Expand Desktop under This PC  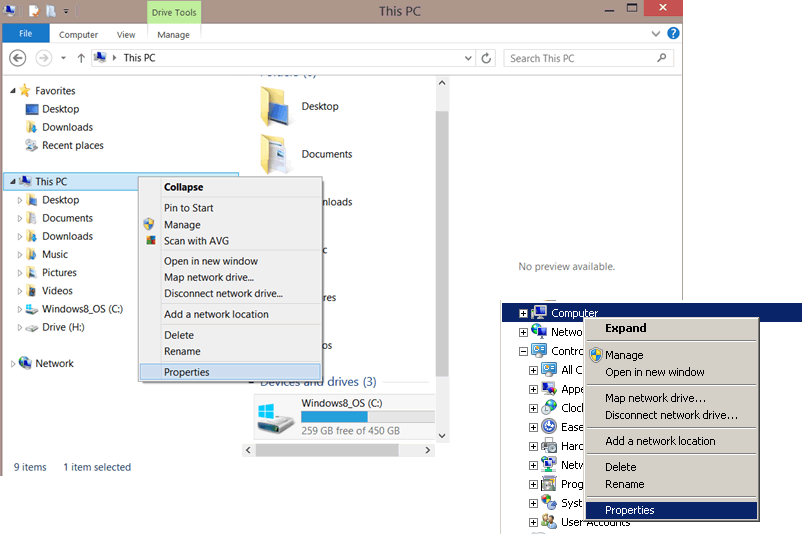click(19, 200)
